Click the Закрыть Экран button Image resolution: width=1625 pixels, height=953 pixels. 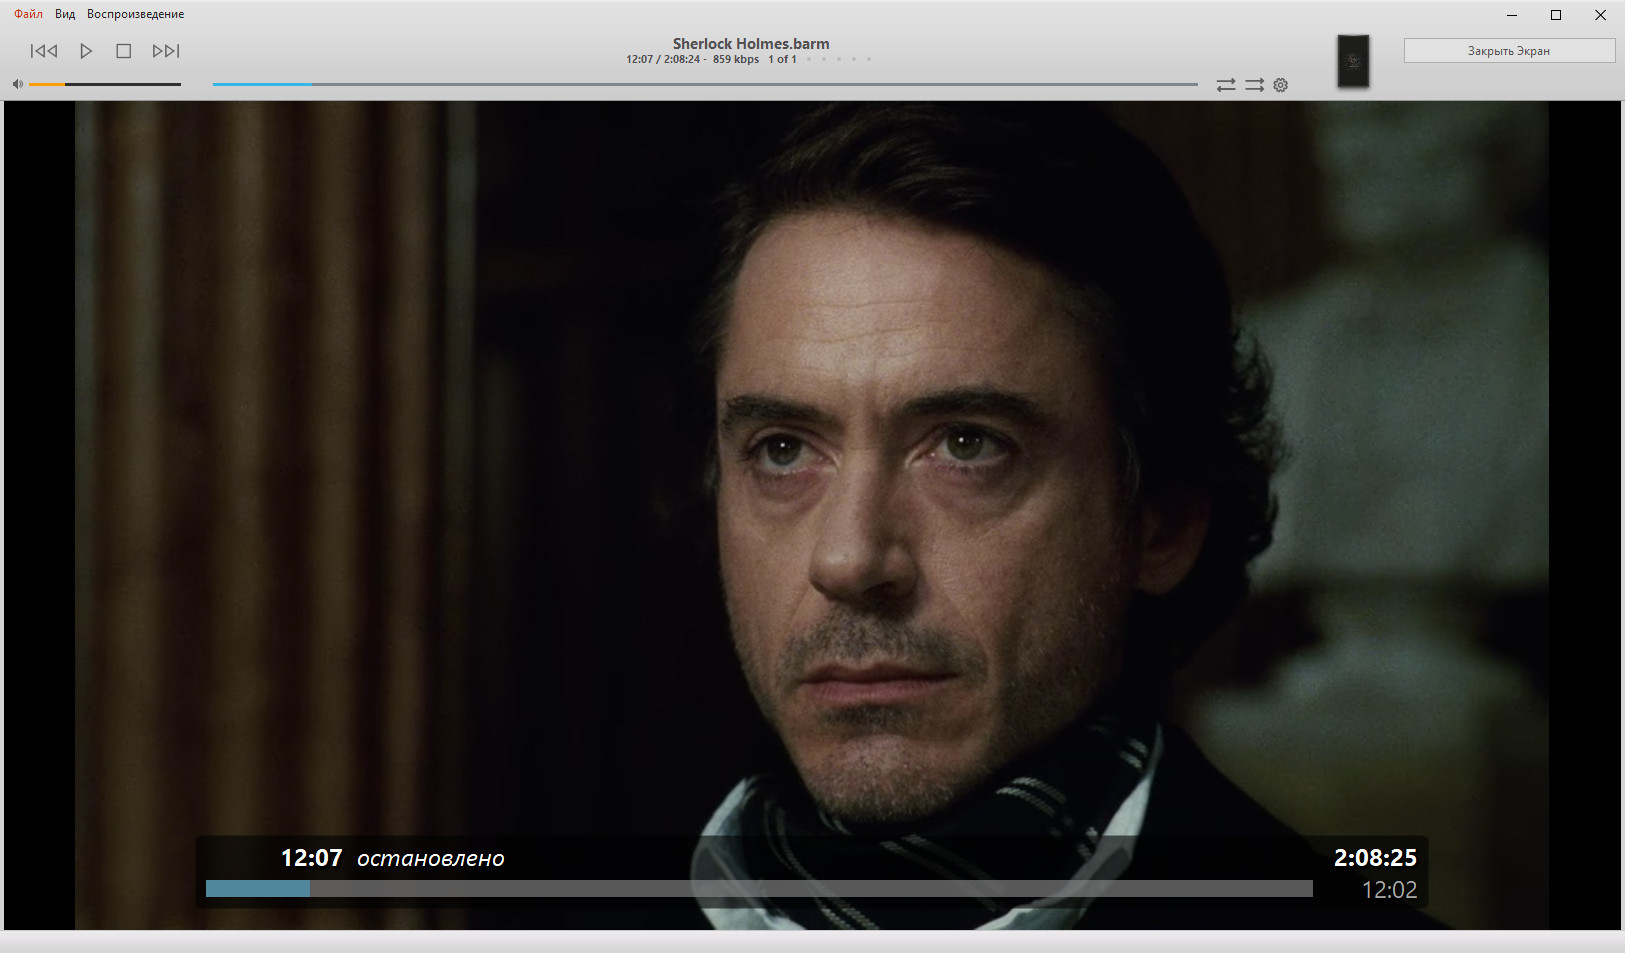coord(1509,51)
